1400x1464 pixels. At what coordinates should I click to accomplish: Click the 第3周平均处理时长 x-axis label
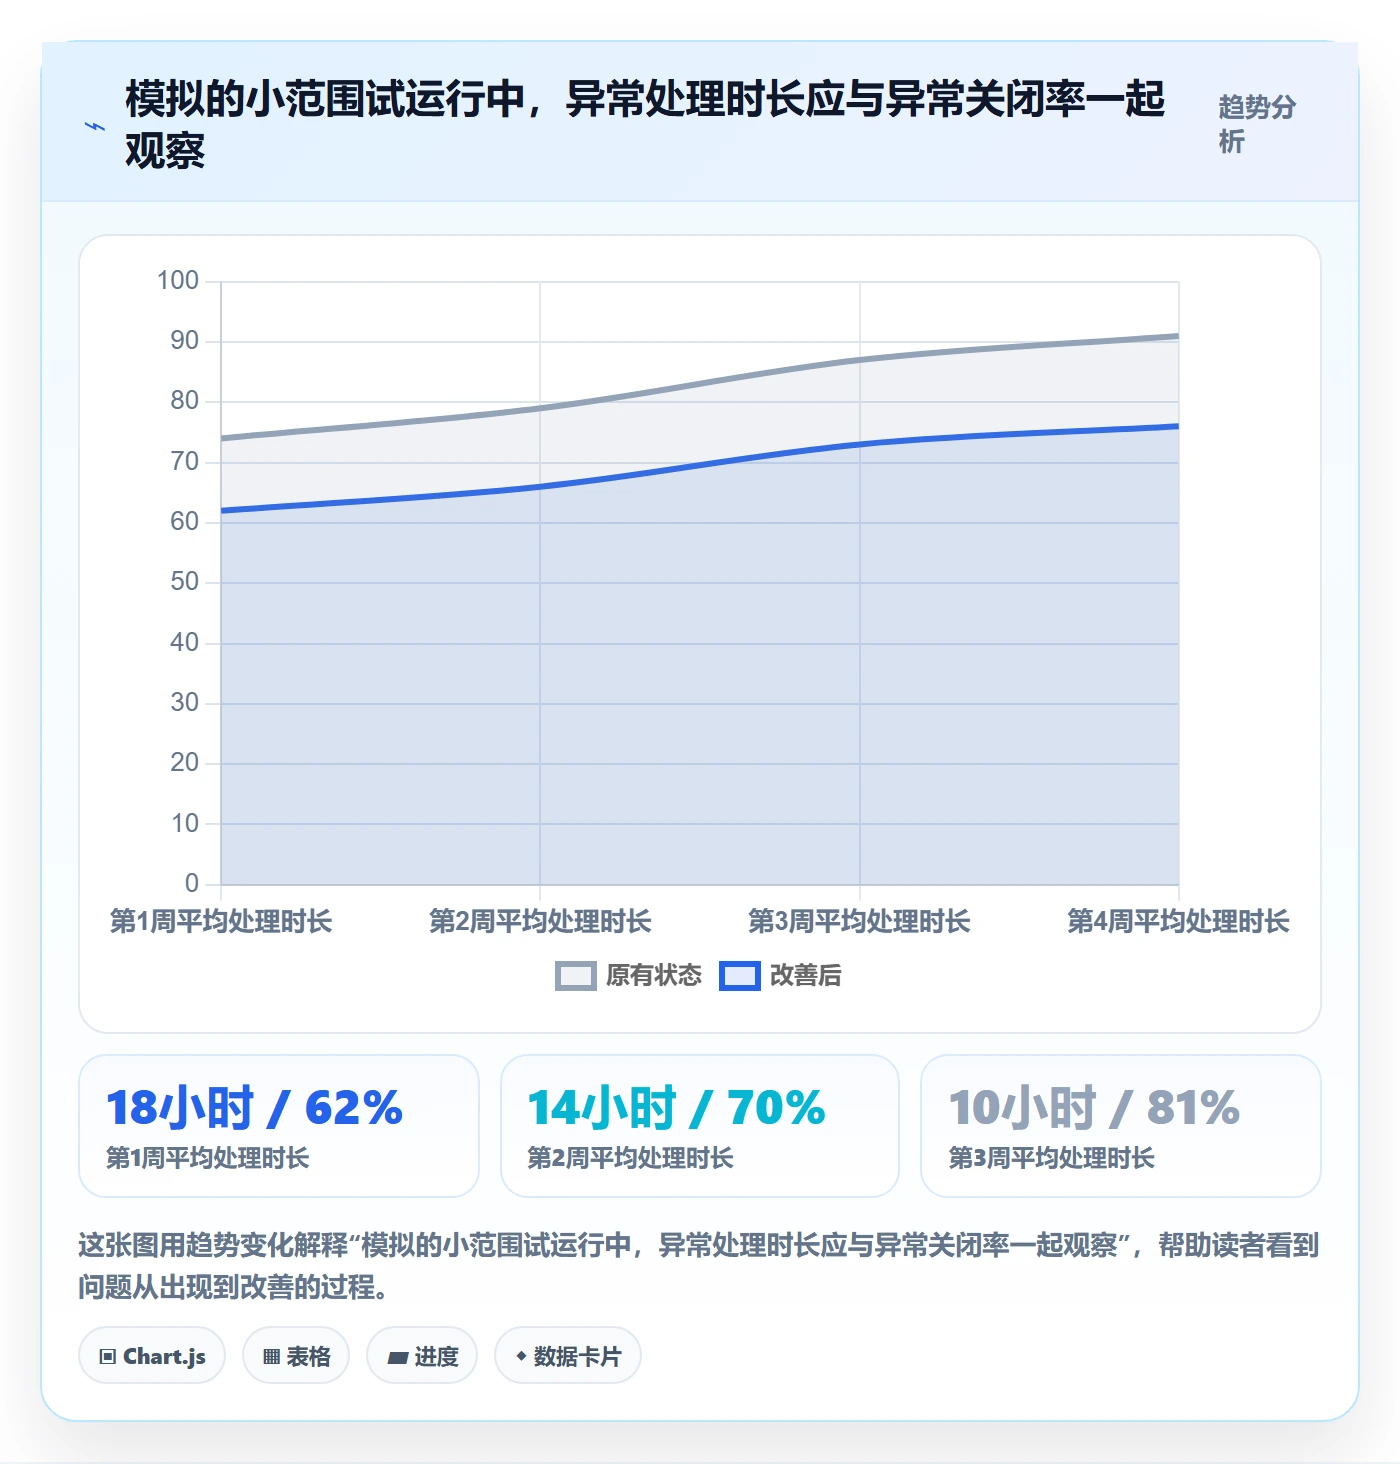tap(859, 921)
